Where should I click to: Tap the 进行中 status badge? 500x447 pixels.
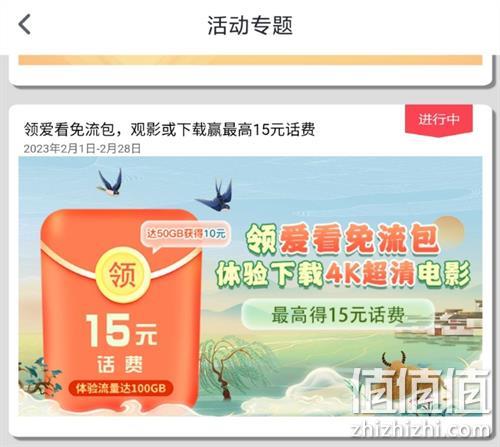[x=439, y=120]
